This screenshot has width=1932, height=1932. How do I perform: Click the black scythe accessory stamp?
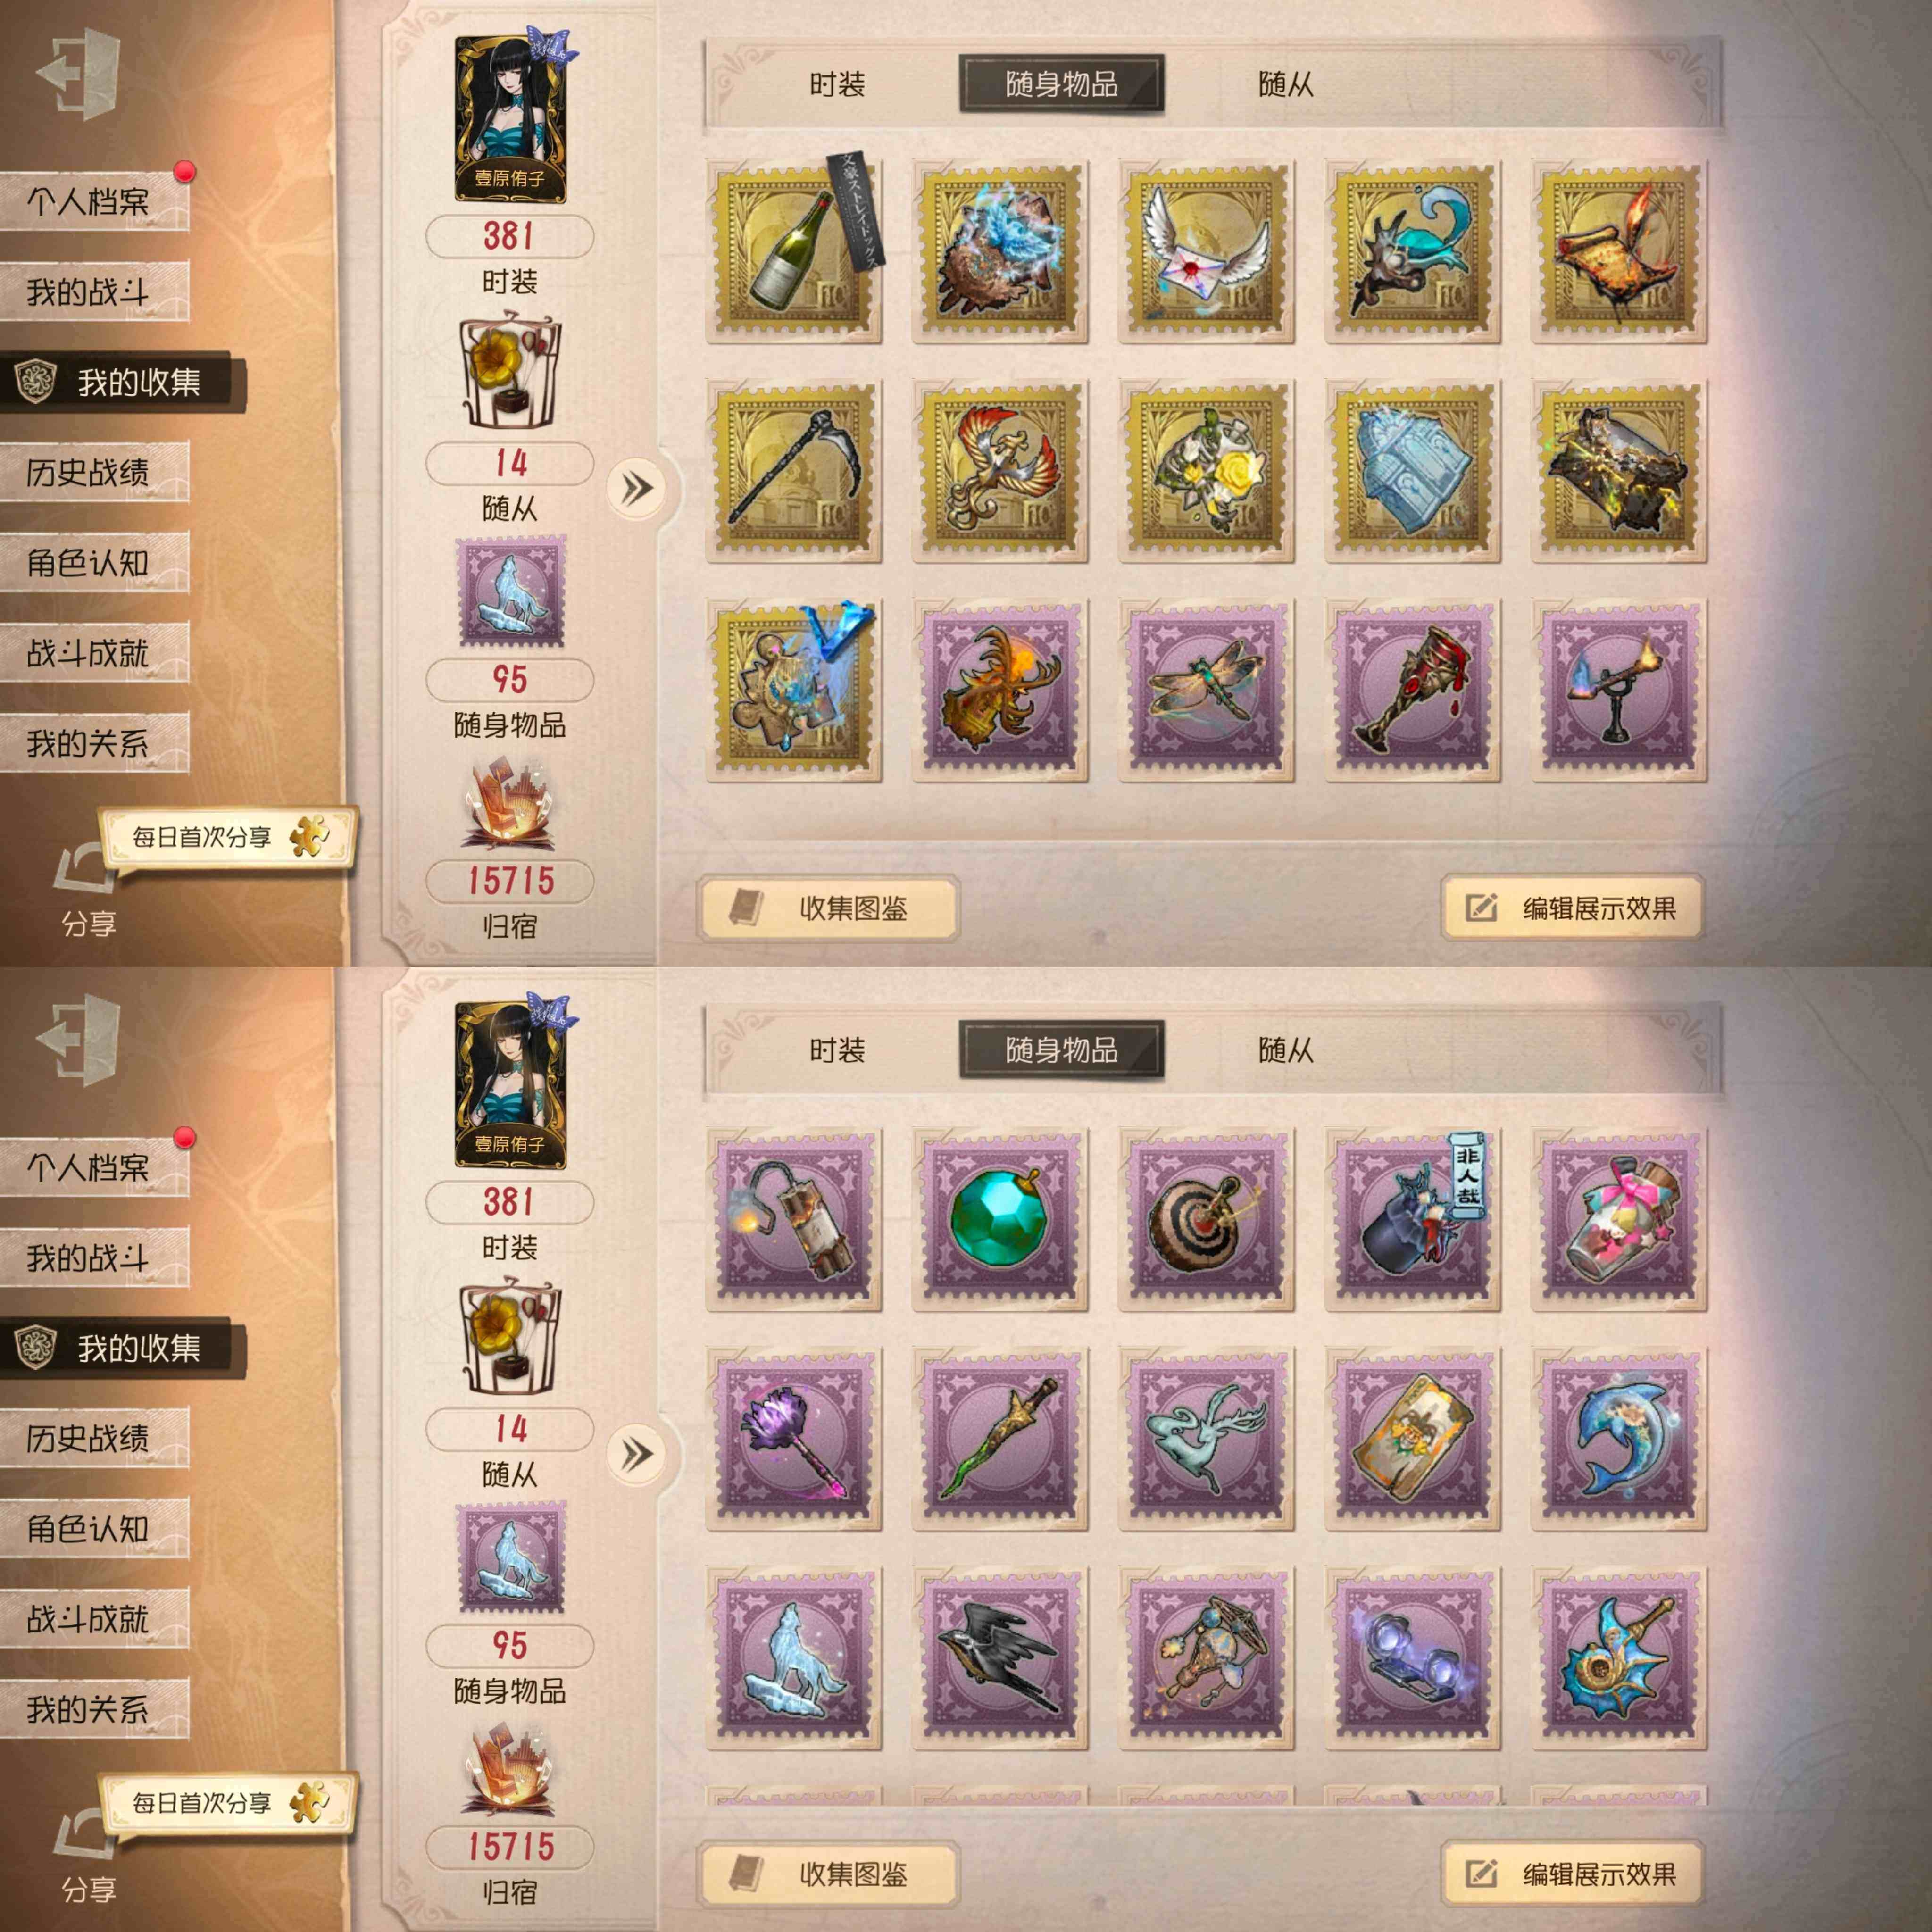pyautogui.click(x=795, y=470)
